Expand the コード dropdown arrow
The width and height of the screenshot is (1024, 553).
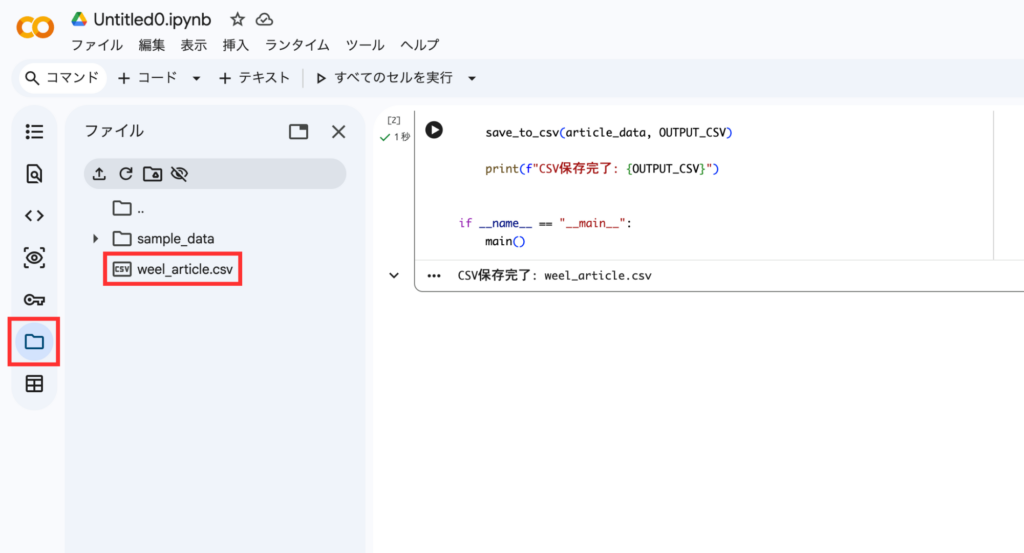[196, 78]
